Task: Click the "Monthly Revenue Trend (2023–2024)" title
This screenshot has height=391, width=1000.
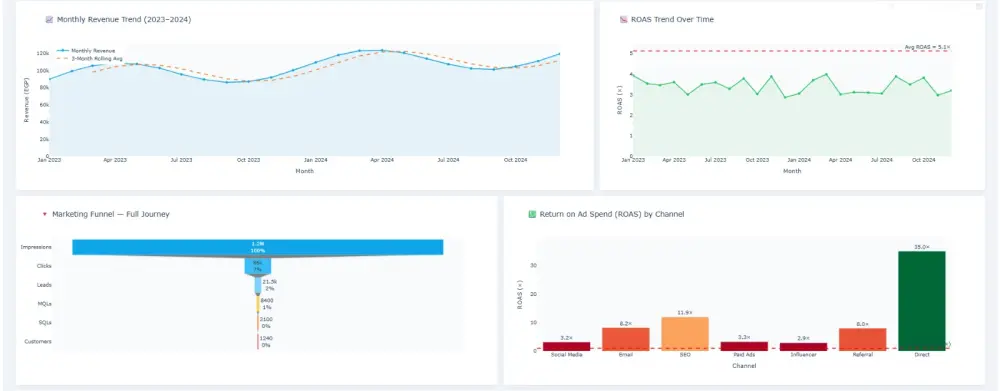Action: 124,20
